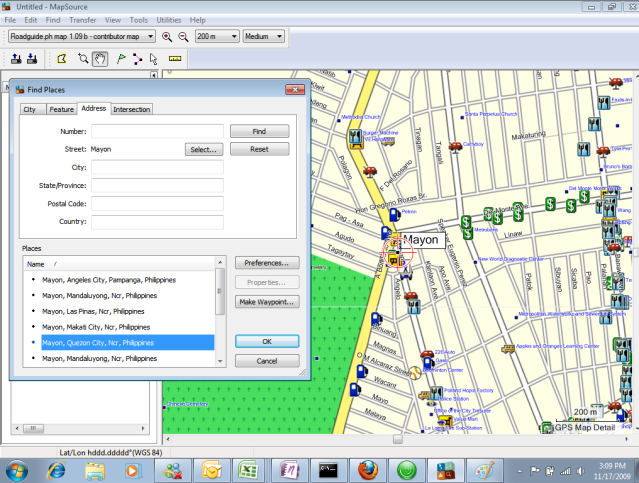Click the Select... street button
The height and width of the screenshot is (483, 639).
(204, 150)
